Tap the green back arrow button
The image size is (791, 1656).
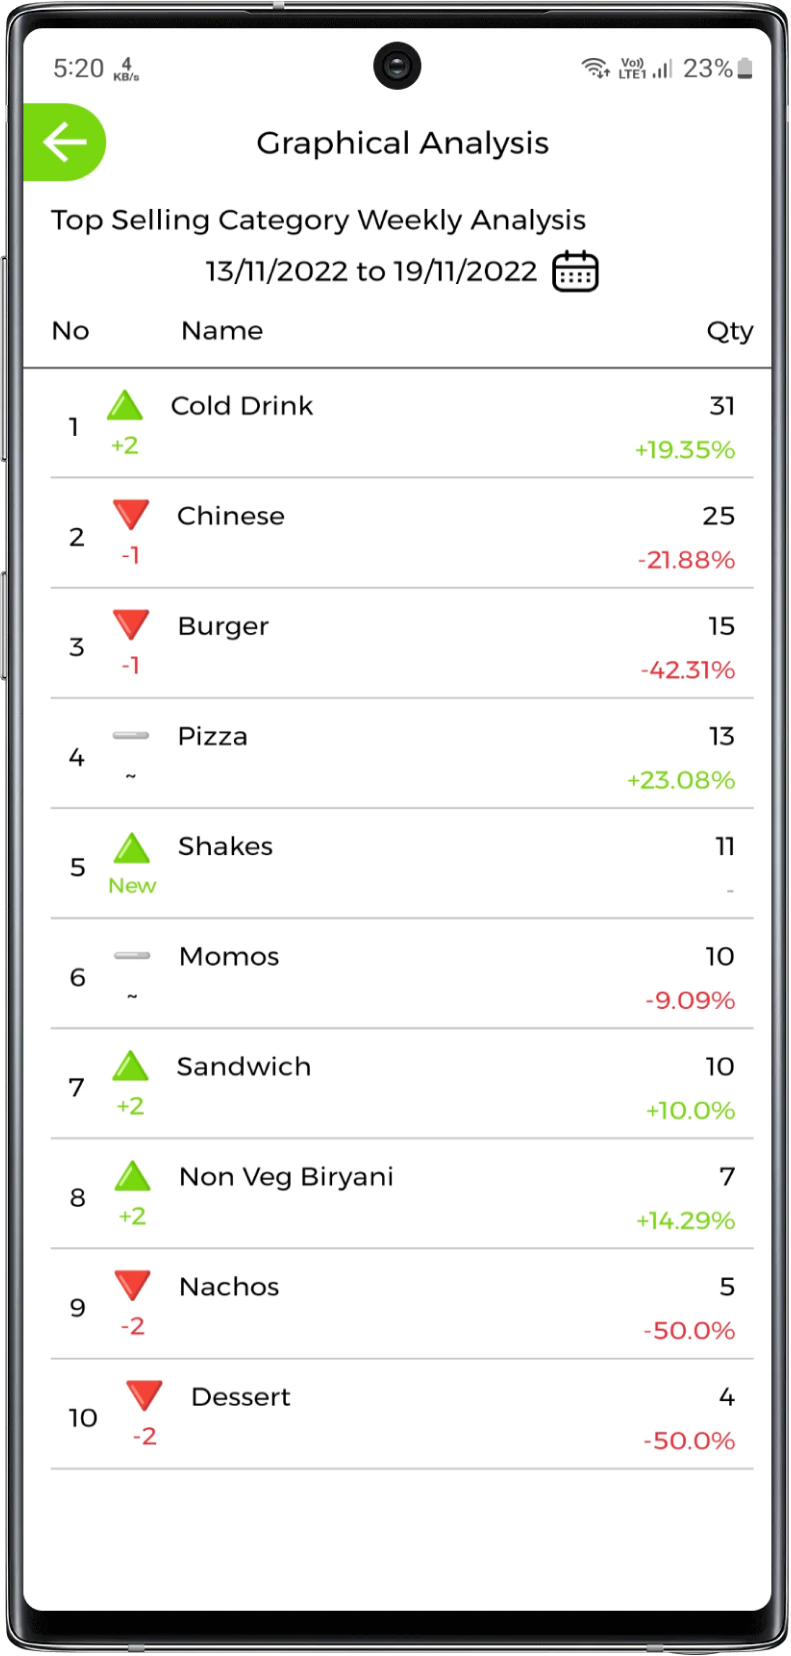[65, 142]
